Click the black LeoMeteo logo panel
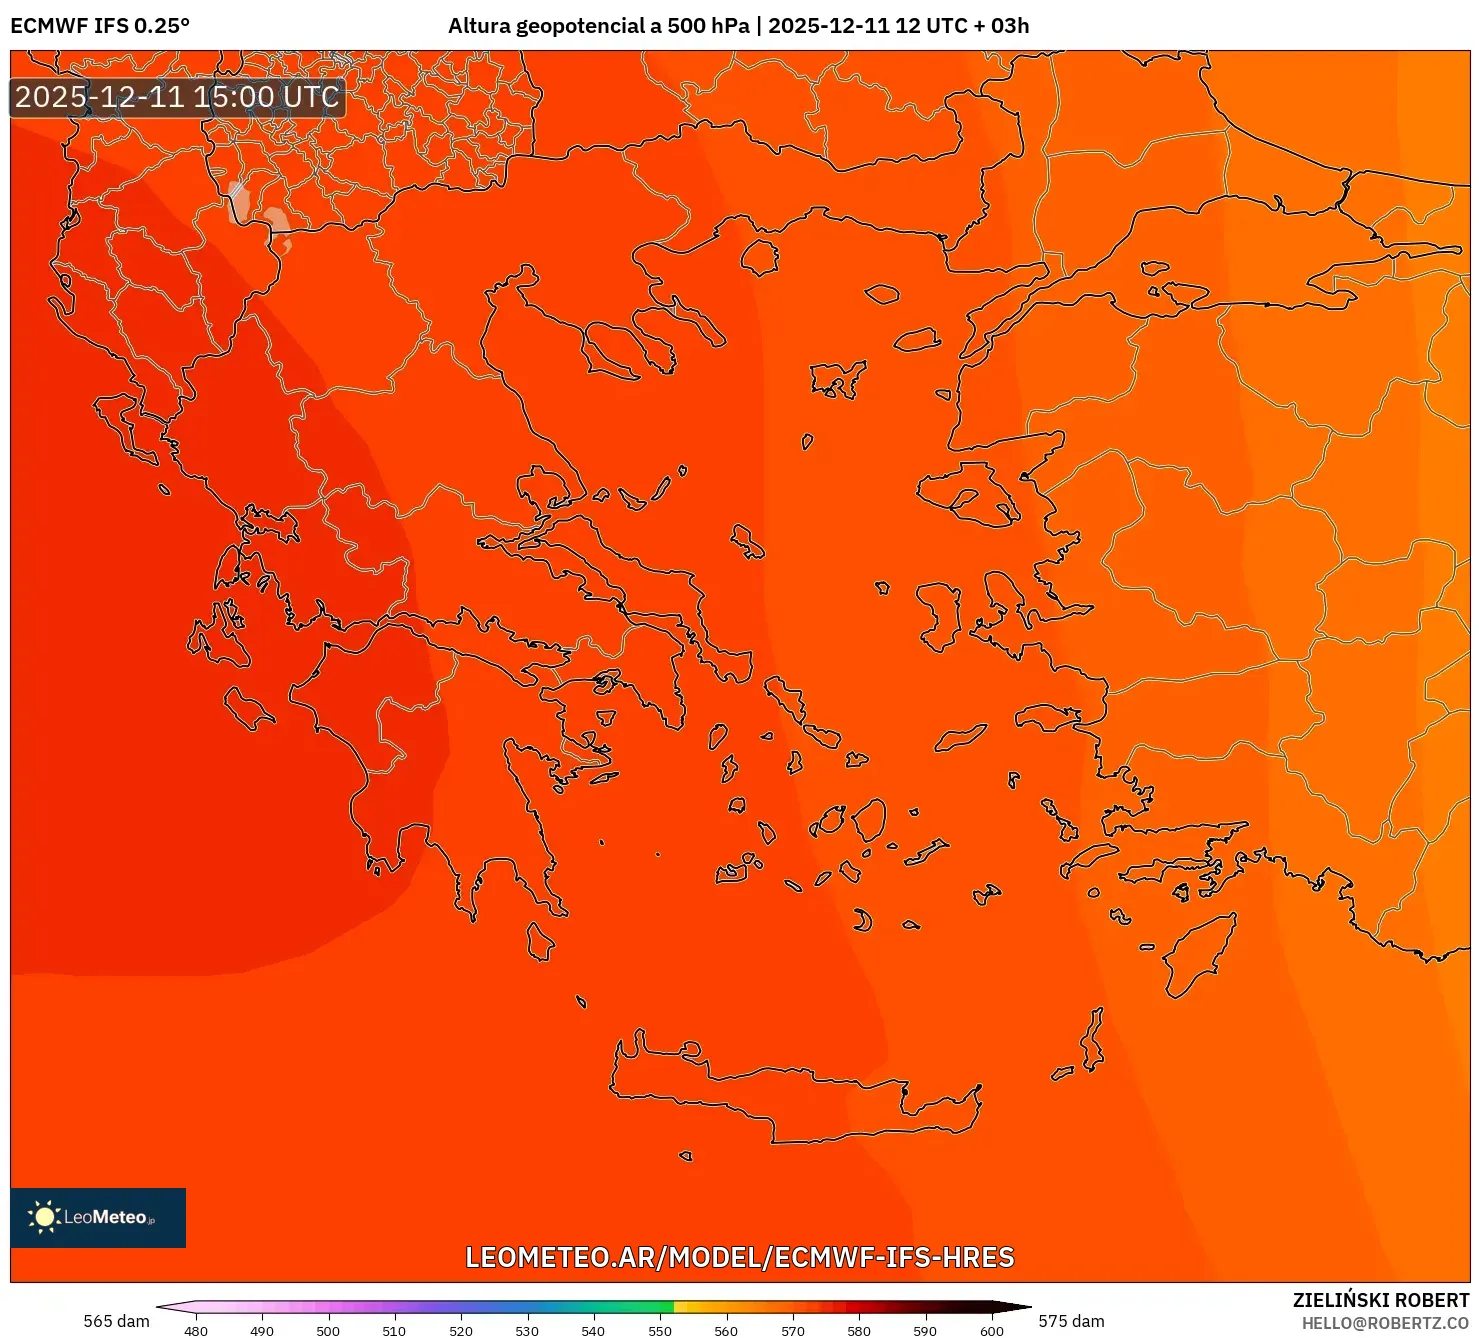The width and height of the screenshot is (1479, 1338). pyautogui.click(x=97, y=1218)
